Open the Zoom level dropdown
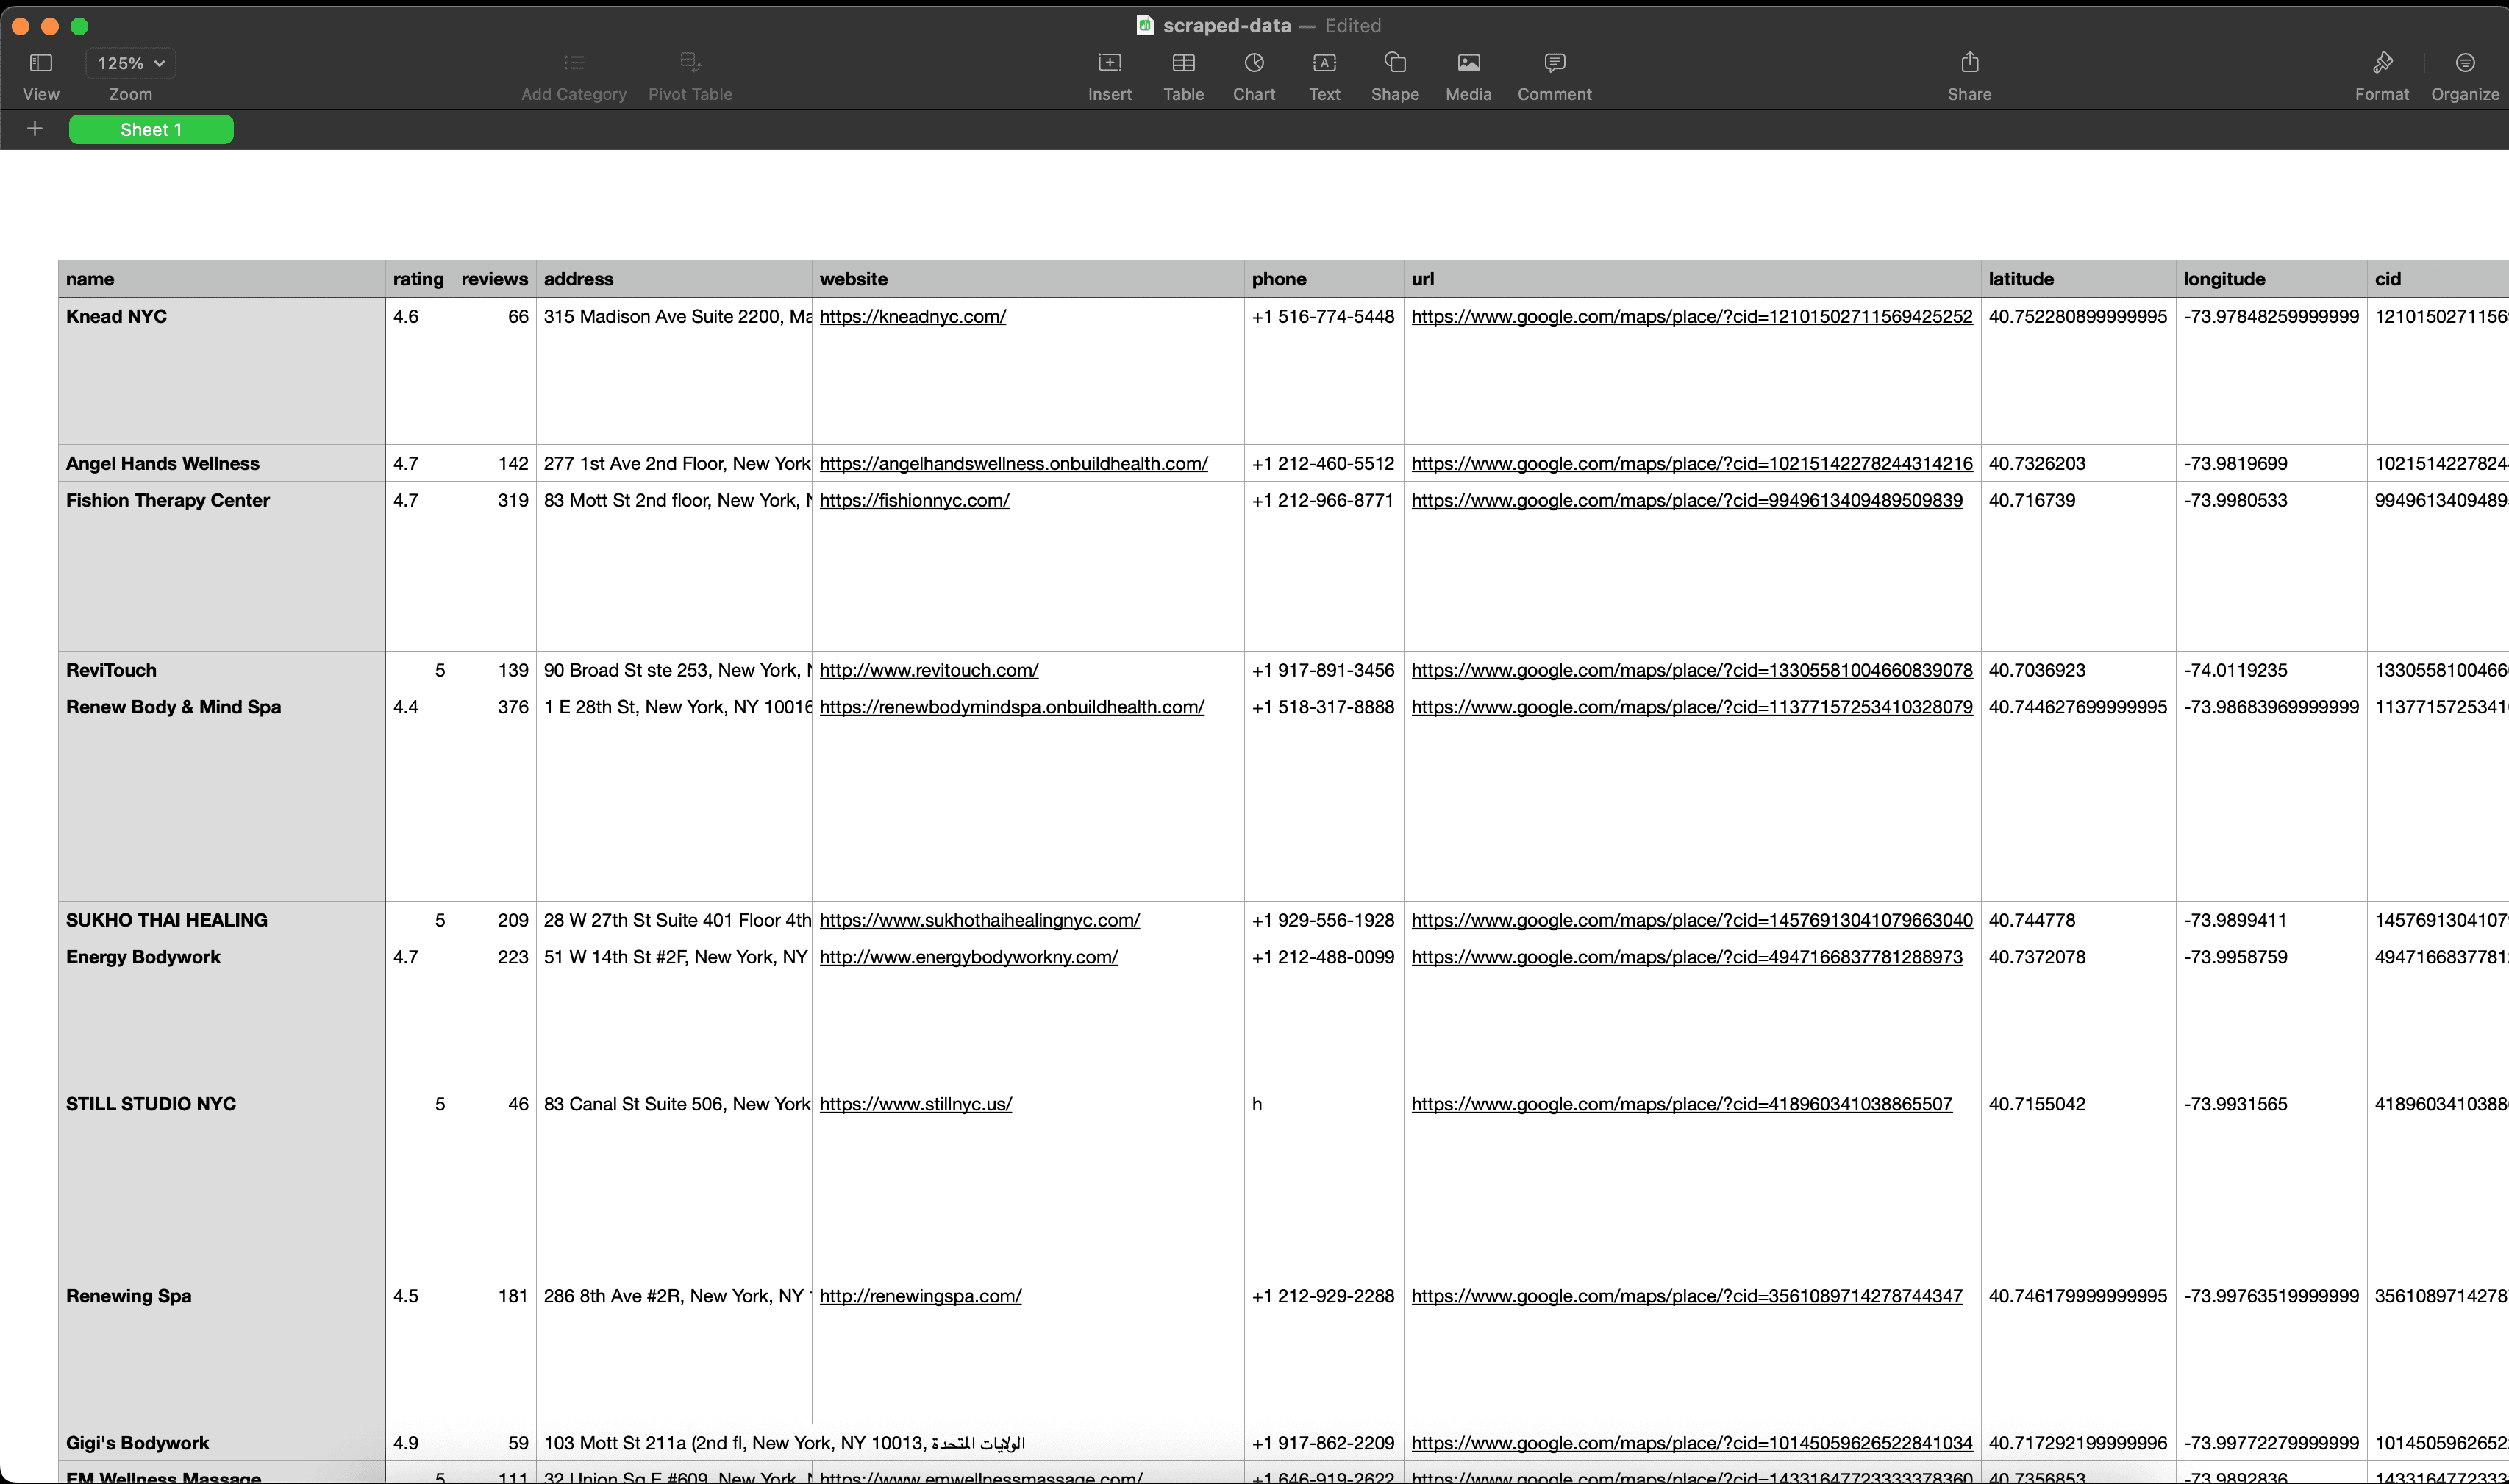The height and width of the screenshot is (1484, 2509). 130,62
